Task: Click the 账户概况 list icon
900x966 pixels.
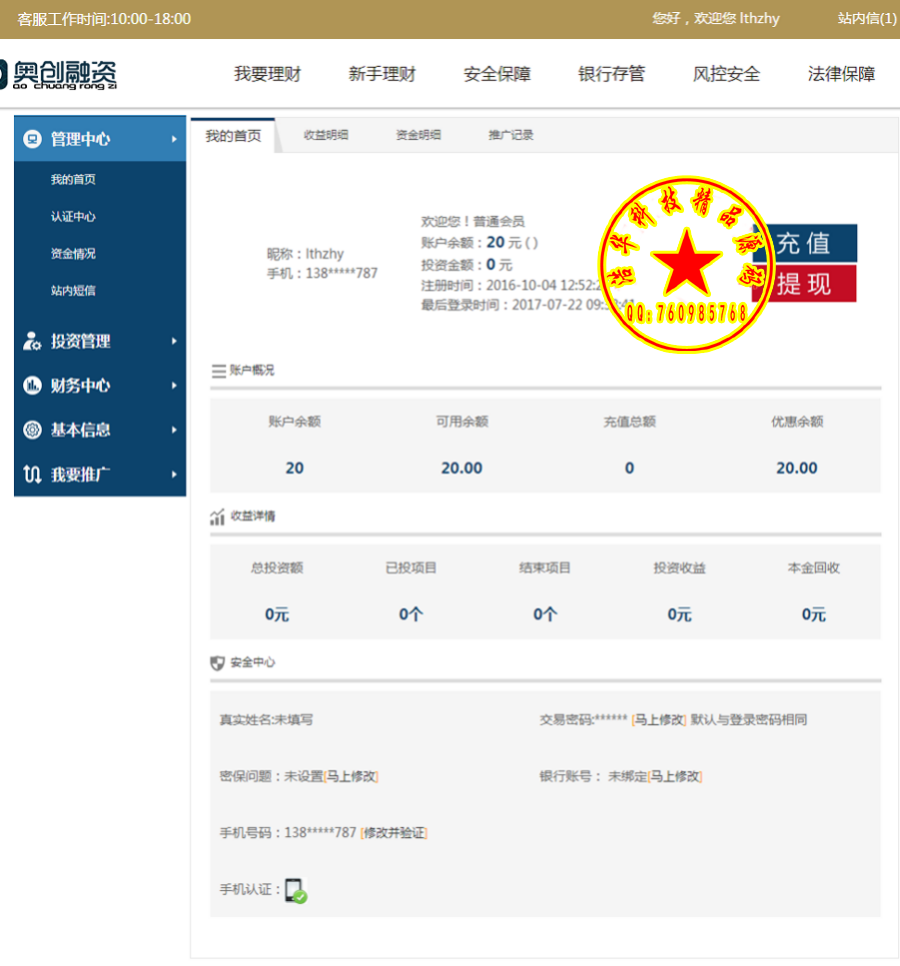Action: point(218,371)
